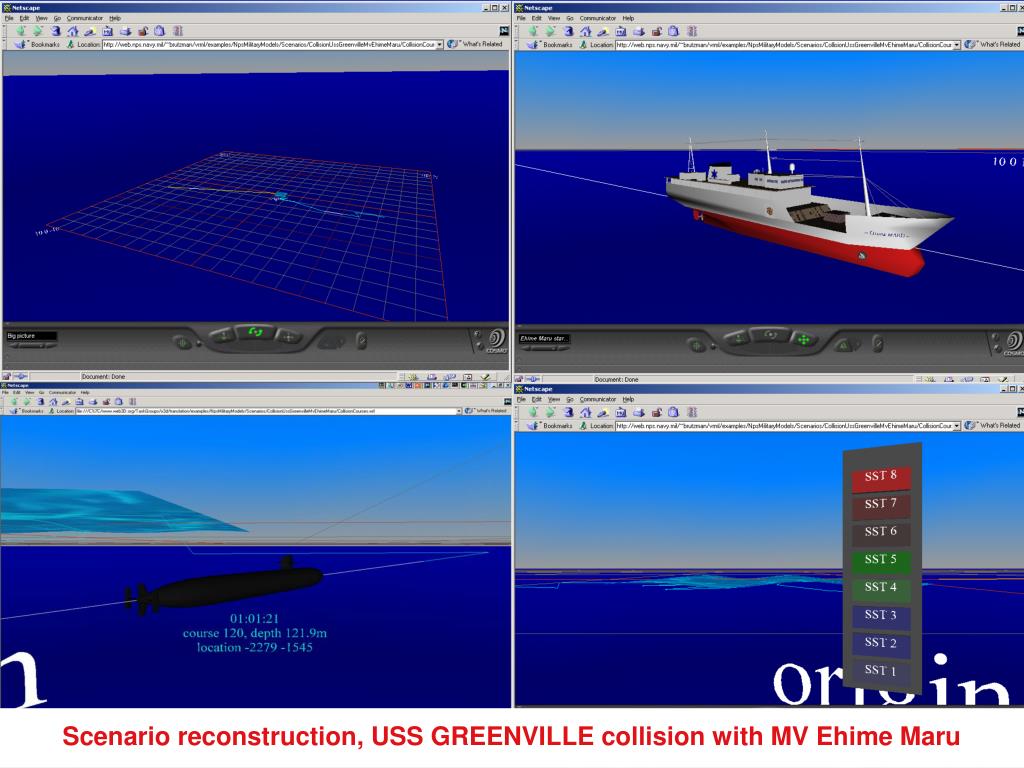Click the green rotate control in the Big picture Cosmo dashboard

255,332
